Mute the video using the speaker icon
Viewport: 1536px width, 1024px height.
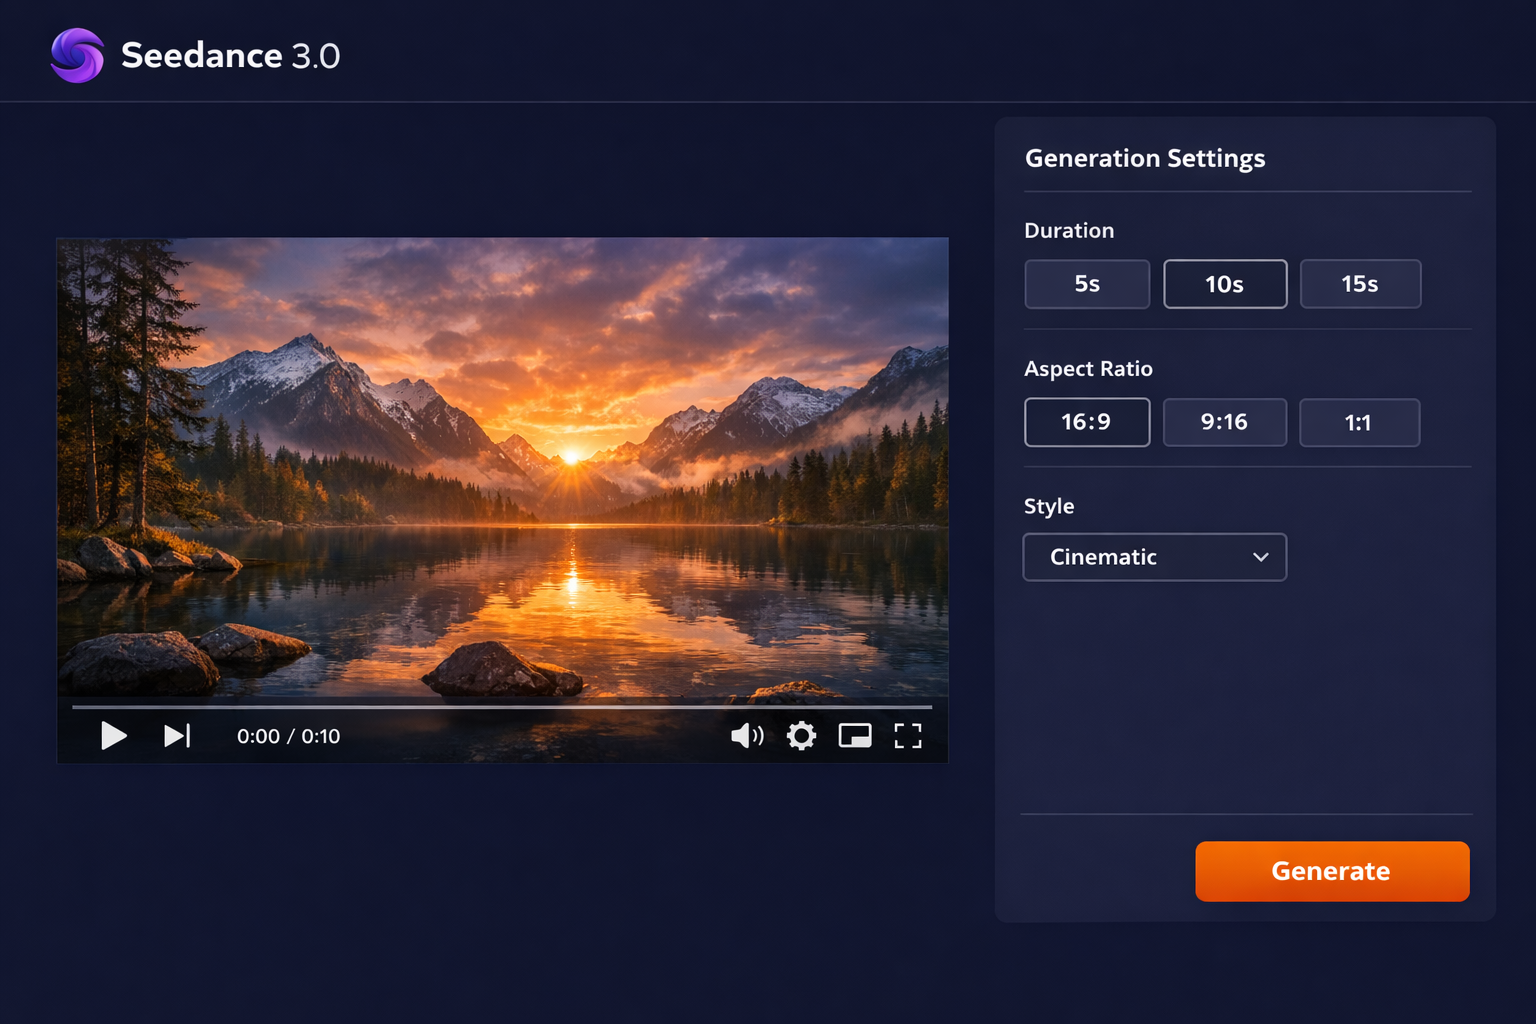[746, 736]
